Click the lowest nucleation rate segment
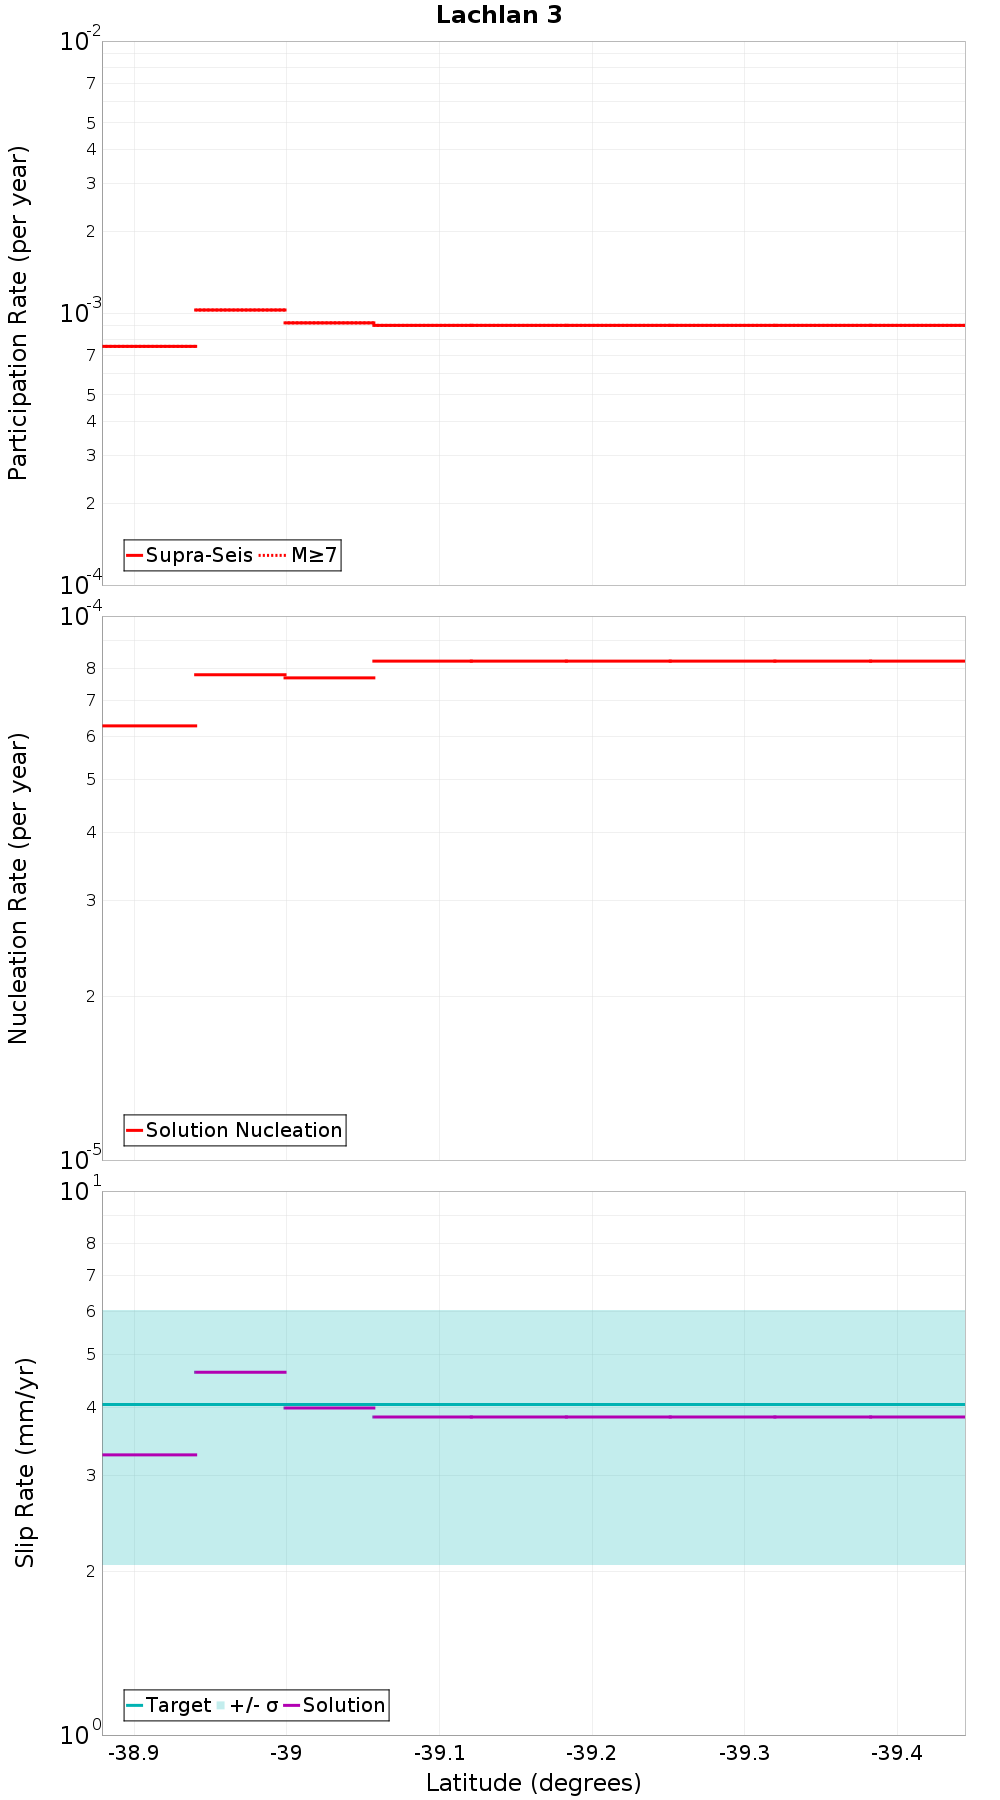The image size is (1000, 1800). [149, 726]
